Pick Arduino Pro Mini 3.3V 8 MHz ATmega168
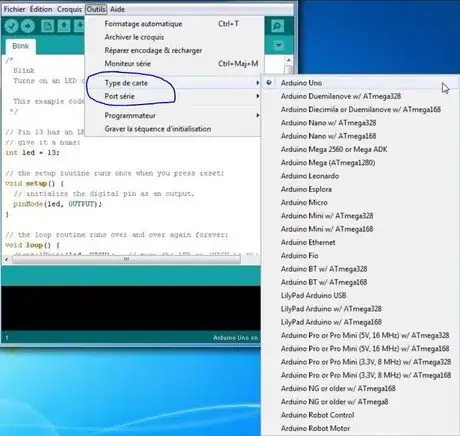460x436 pixels. click(360, 375)
